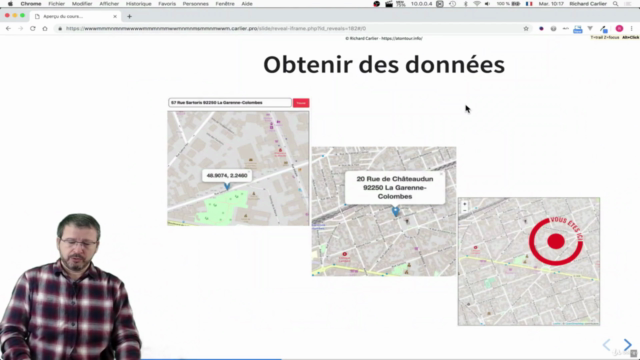
Task: Go back to the previous page
Action: point(8,29)
